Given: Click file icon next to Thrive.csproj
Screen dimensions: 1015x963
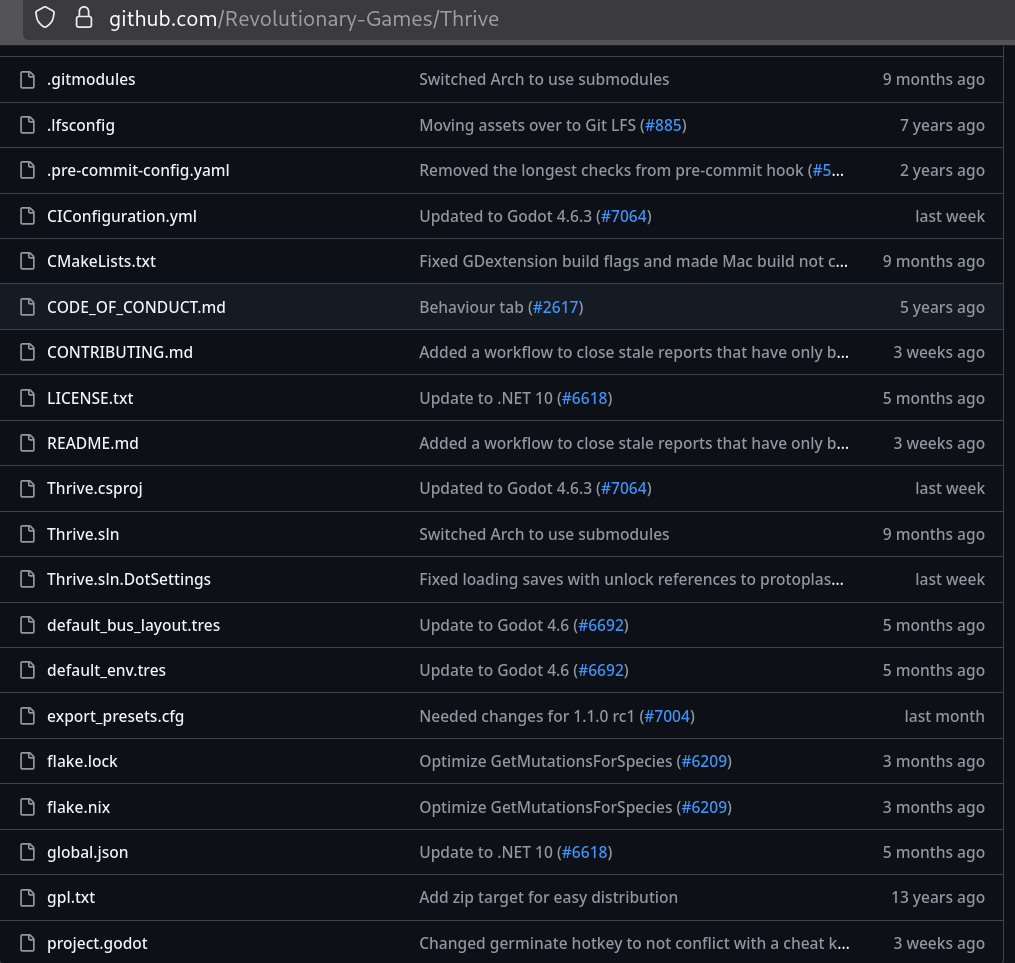Looking at the screenshot, I should pos(27,489).
